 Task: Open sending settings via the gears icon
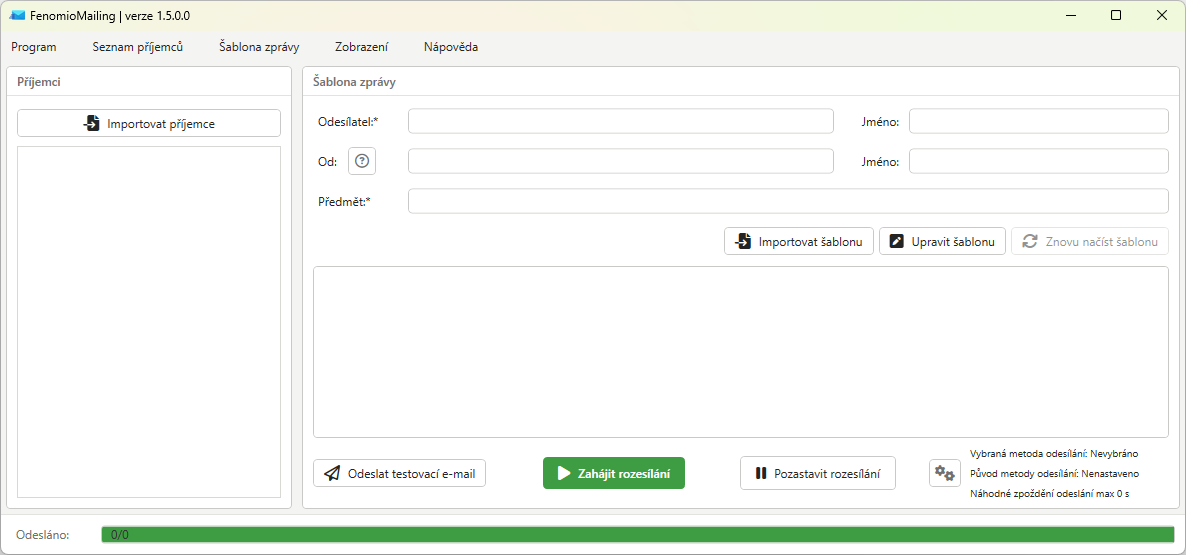pyautogui.click(x=945, y=473)
